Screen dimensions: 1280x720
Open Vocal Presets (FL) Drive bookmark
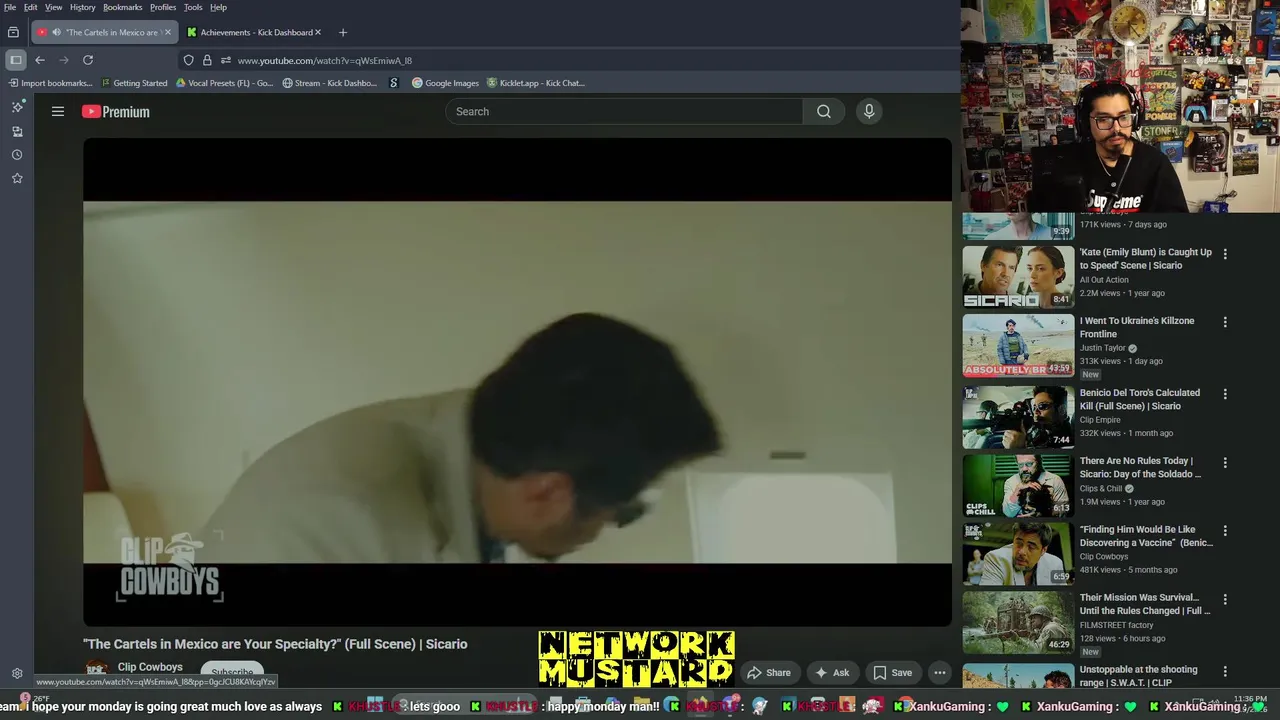(x=224, y=83)
